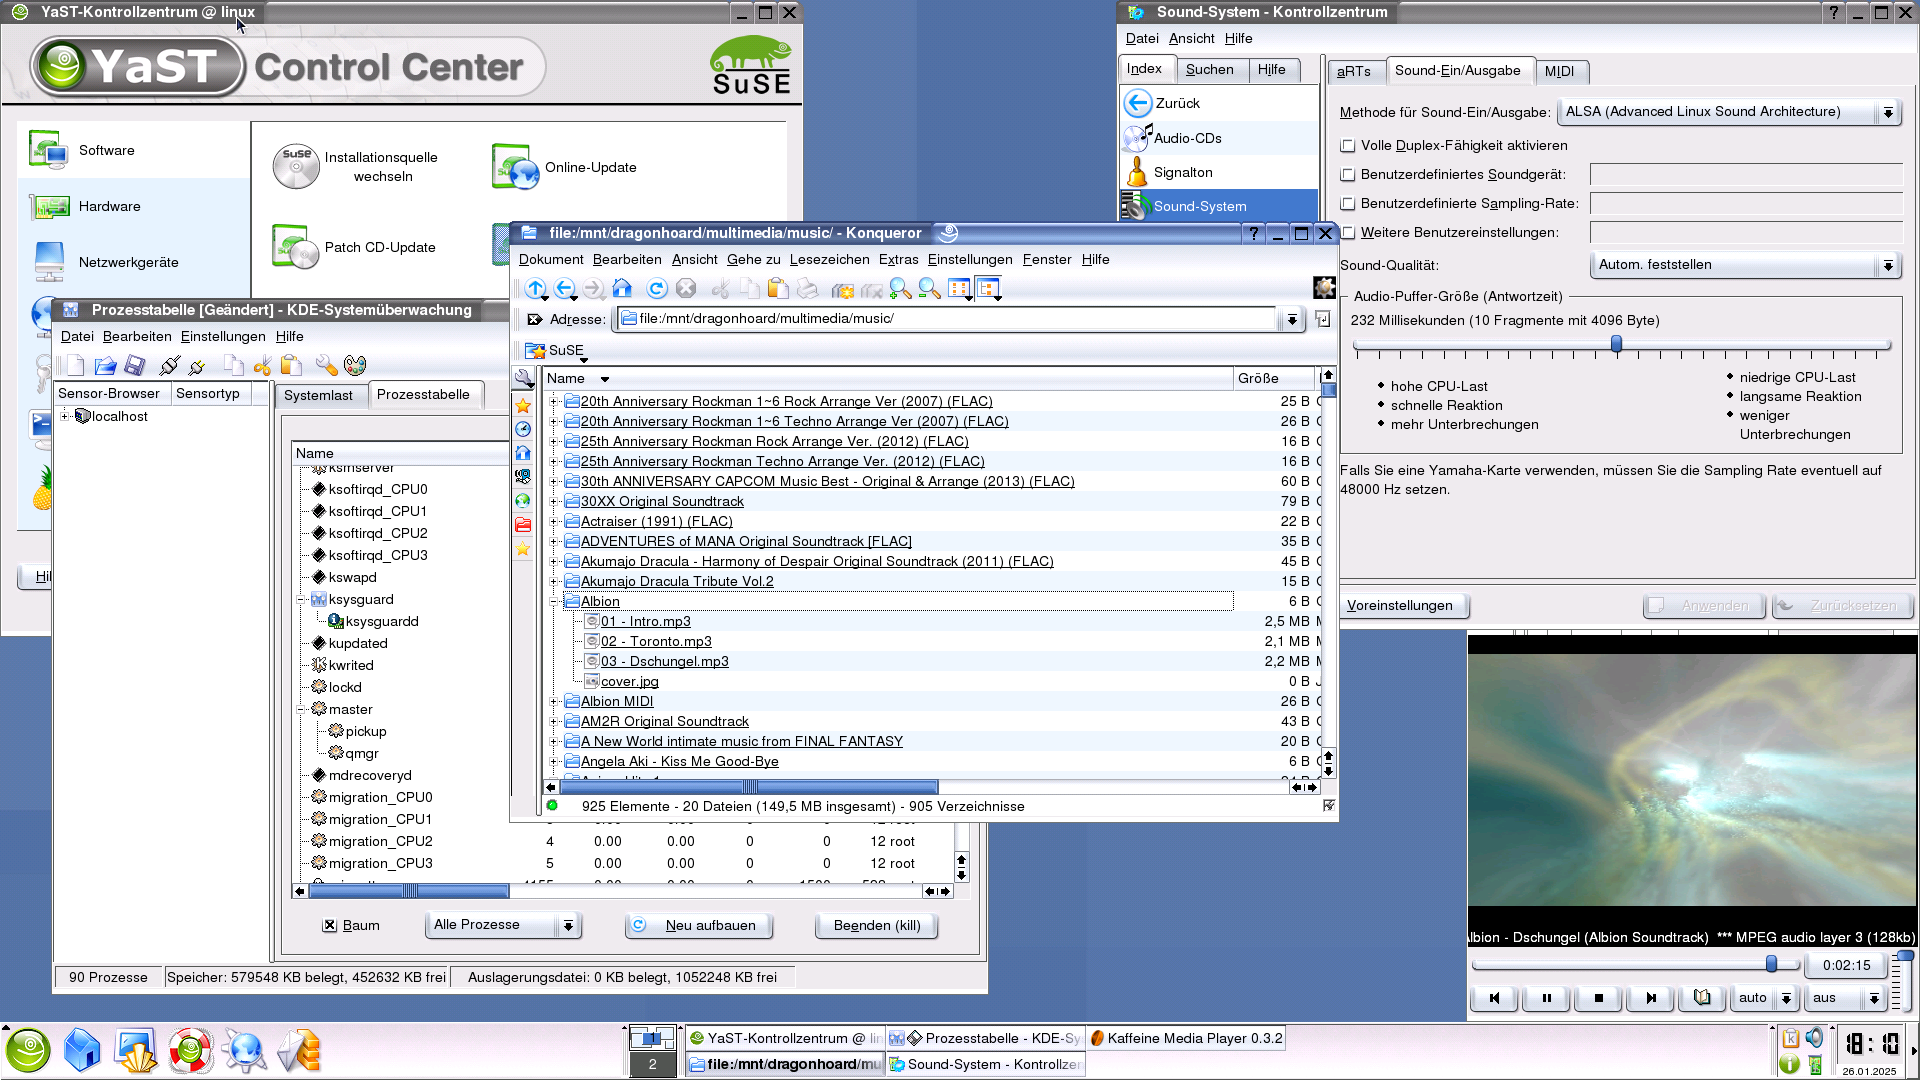Image resolution: width=1920 pixels, height=1080 pixels.
Task: Zoom in with Konqueror's magnifier plus icon
Action: [x=900, y=289]
